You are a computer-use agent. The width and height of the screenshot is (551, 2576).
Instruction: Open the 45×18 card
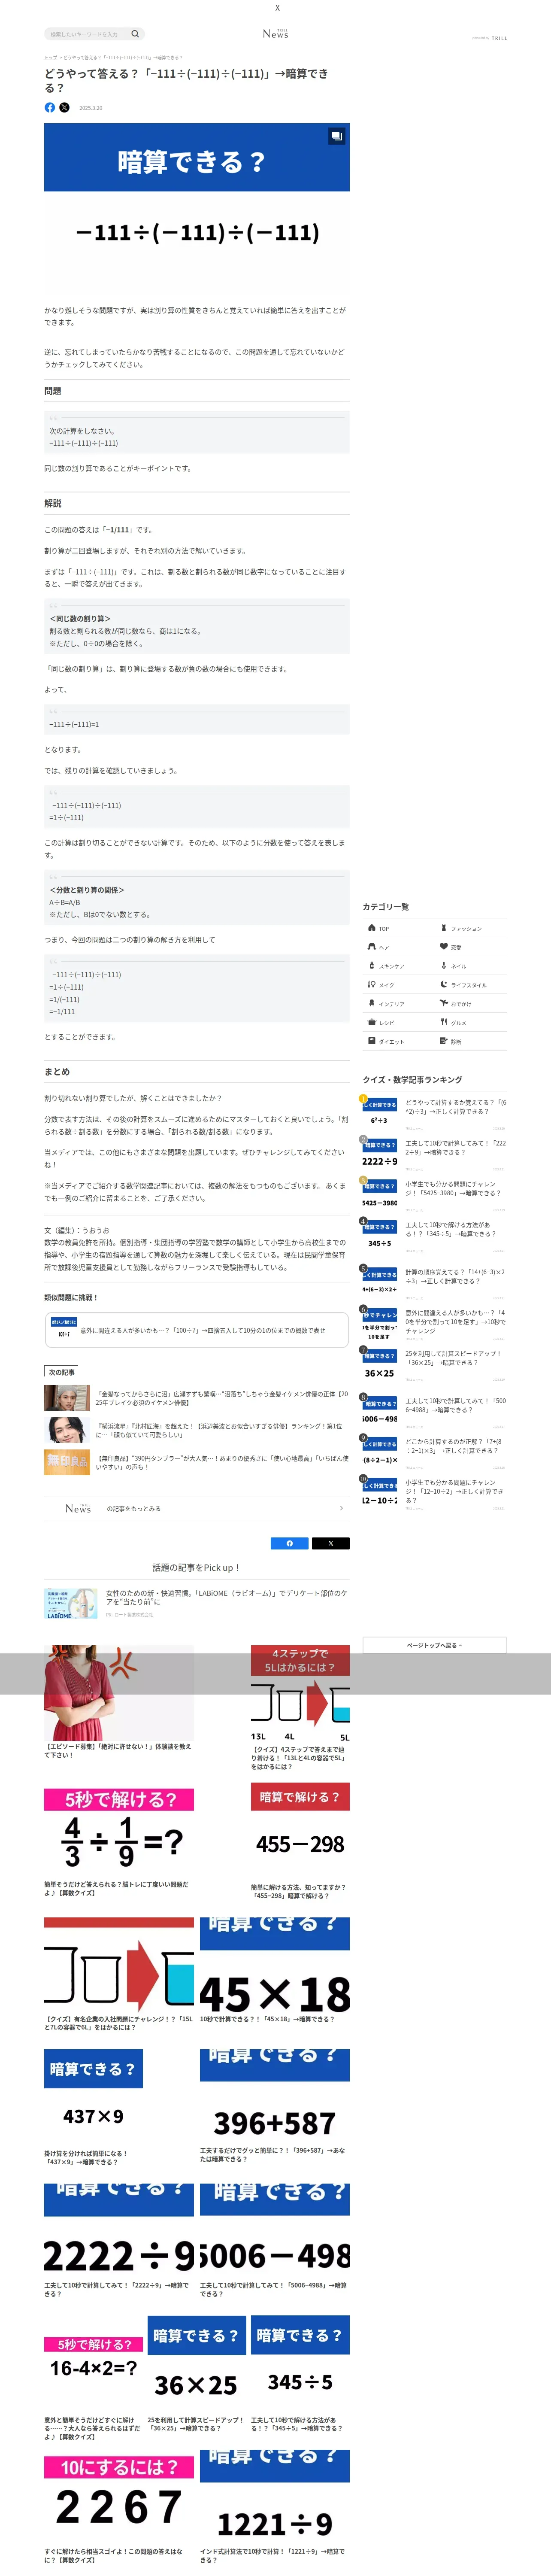pos(275,1970)
